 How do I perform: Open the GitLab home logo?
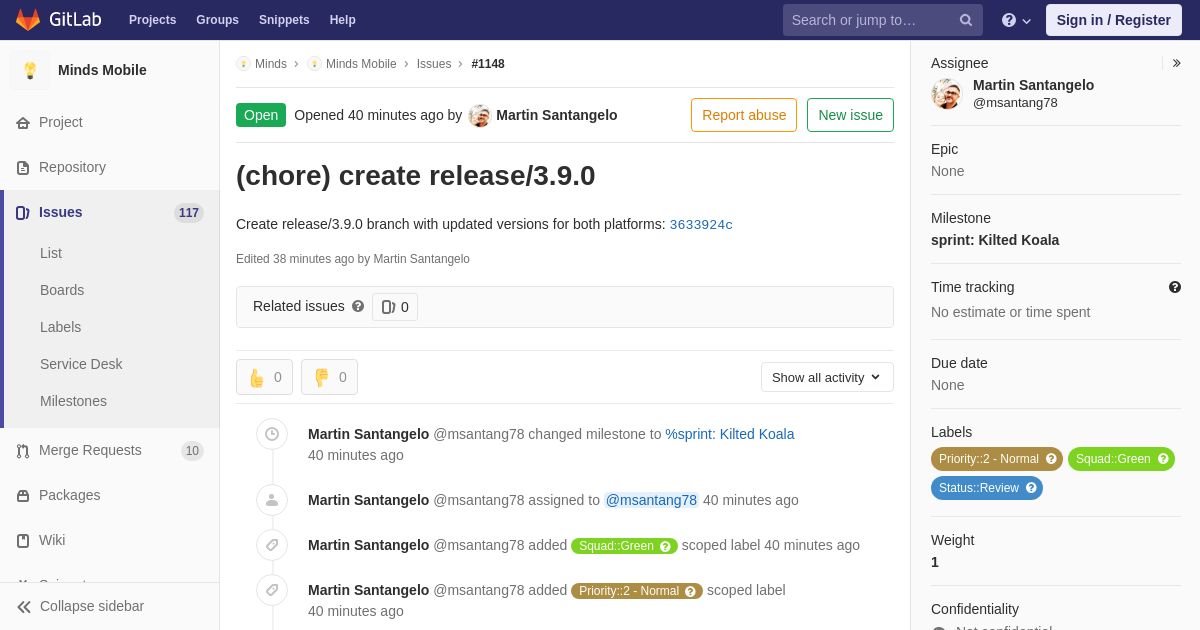click(x=58, y=20)
